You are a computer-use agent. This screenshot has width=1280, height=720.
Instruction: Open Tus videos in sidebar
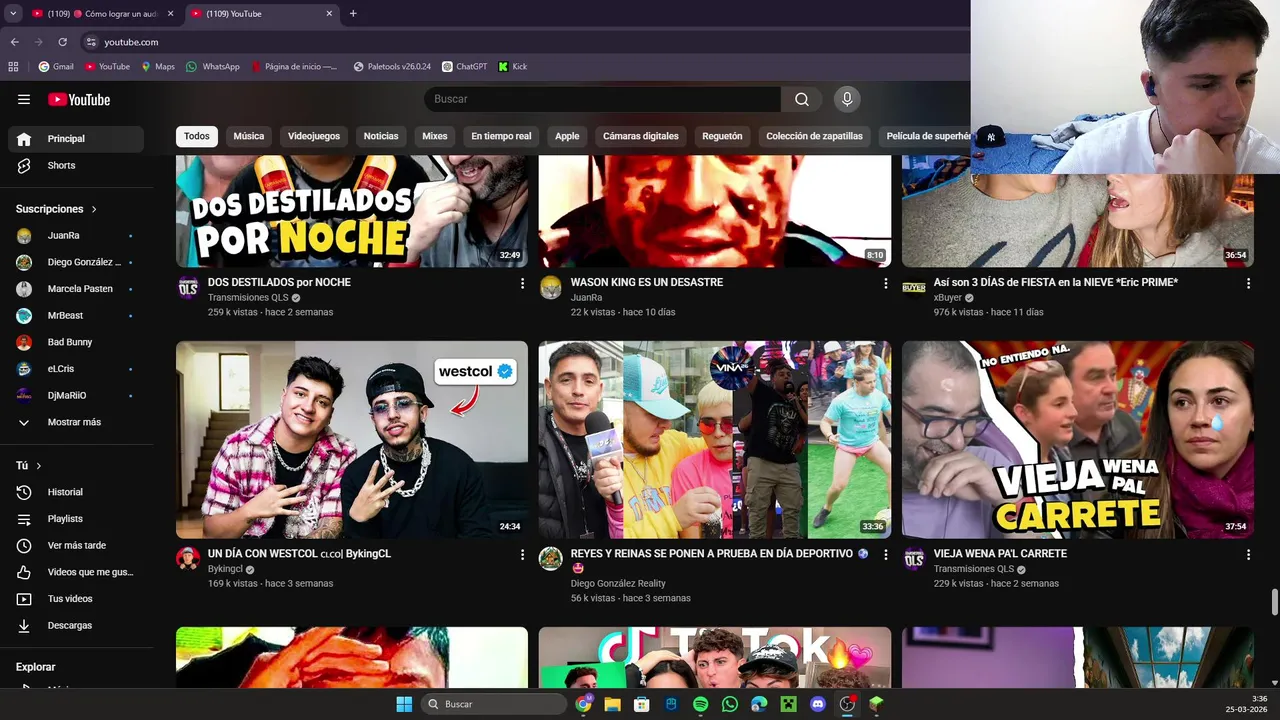tap(76, 599)
